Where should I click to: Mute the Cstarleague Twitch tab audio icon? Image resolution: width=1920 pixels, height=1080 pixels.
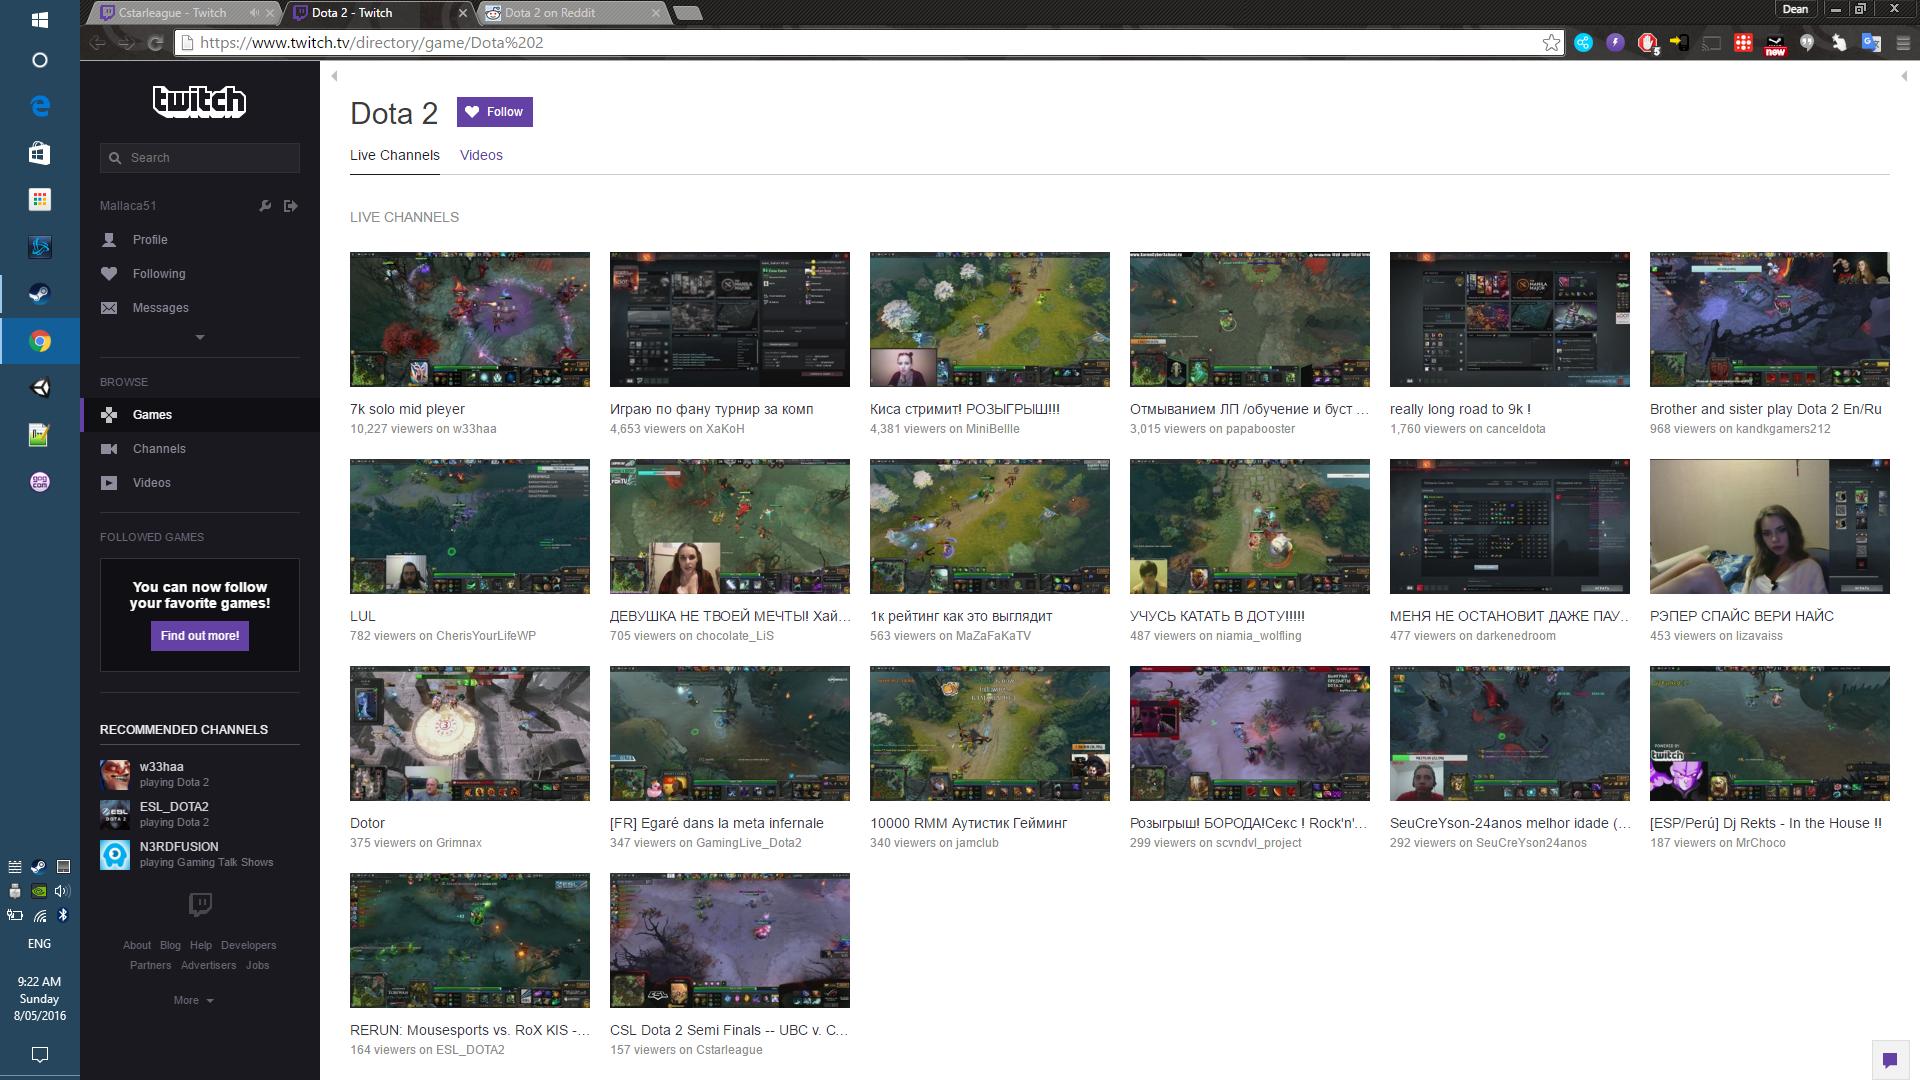coord(254,13)
